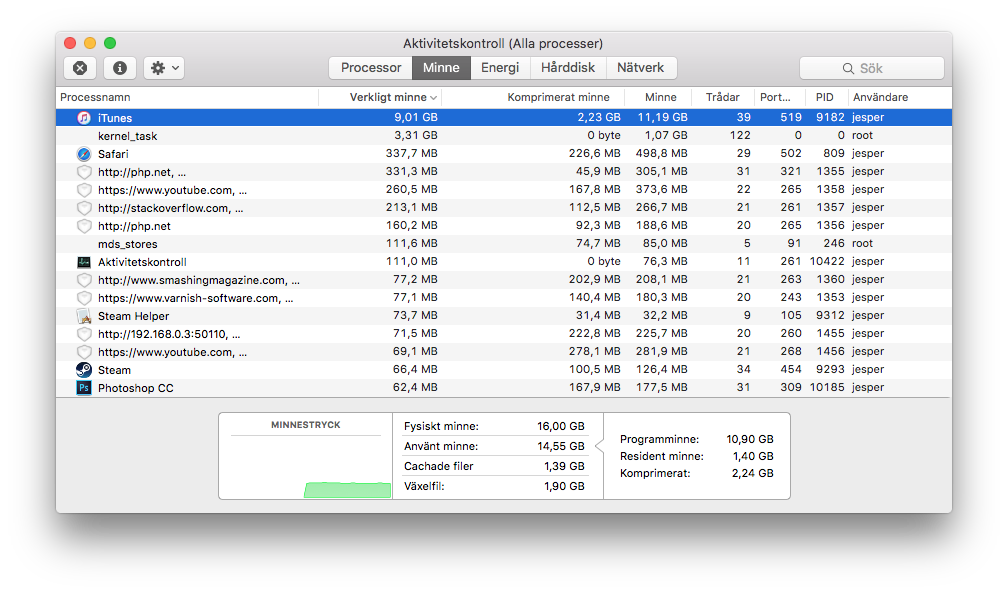Click the Photoshop CC icon
Image resolution: width=1008 pixels, height=593 pixels.
pos(84,388)
